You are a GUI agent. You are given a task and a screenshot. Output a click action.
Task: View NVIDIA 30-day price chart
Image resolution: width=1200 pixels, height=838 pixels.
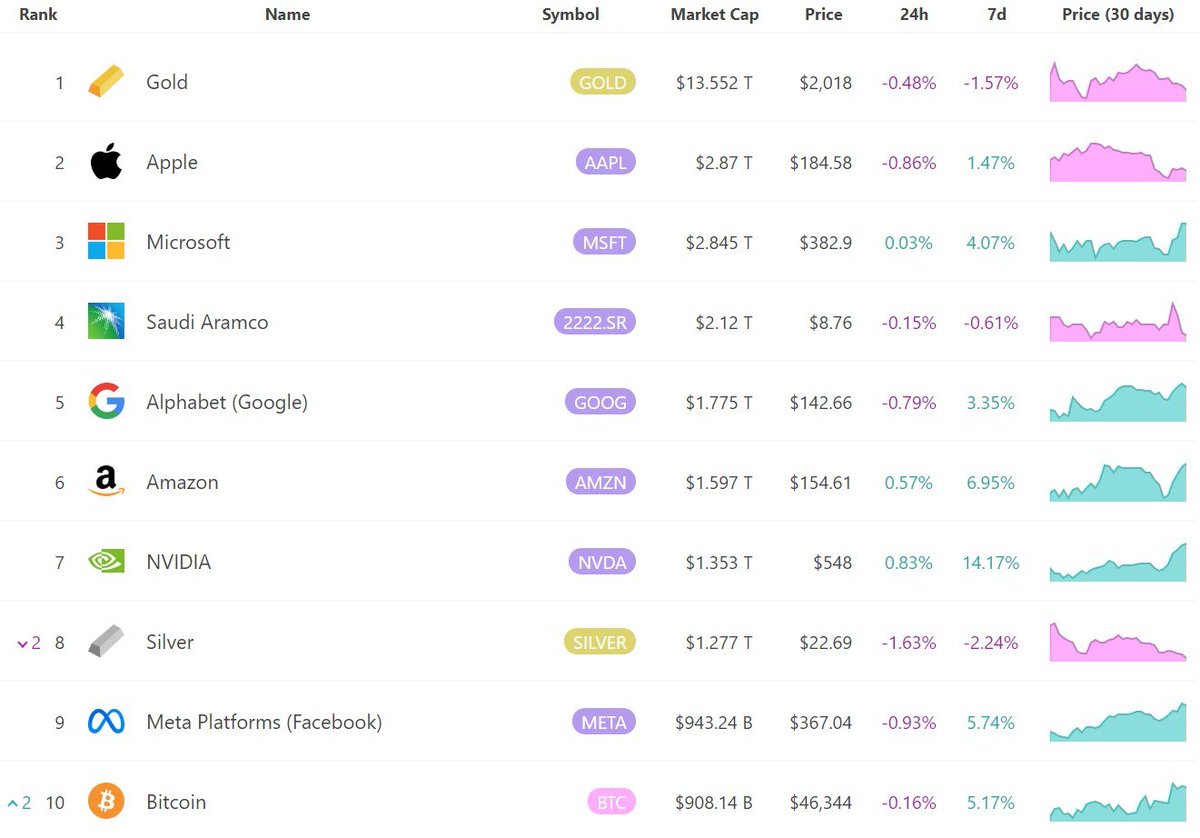(x=1118, y=562)
